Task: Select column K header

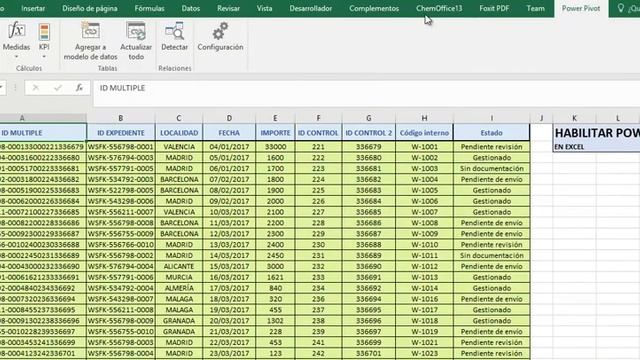Action: 574,118
